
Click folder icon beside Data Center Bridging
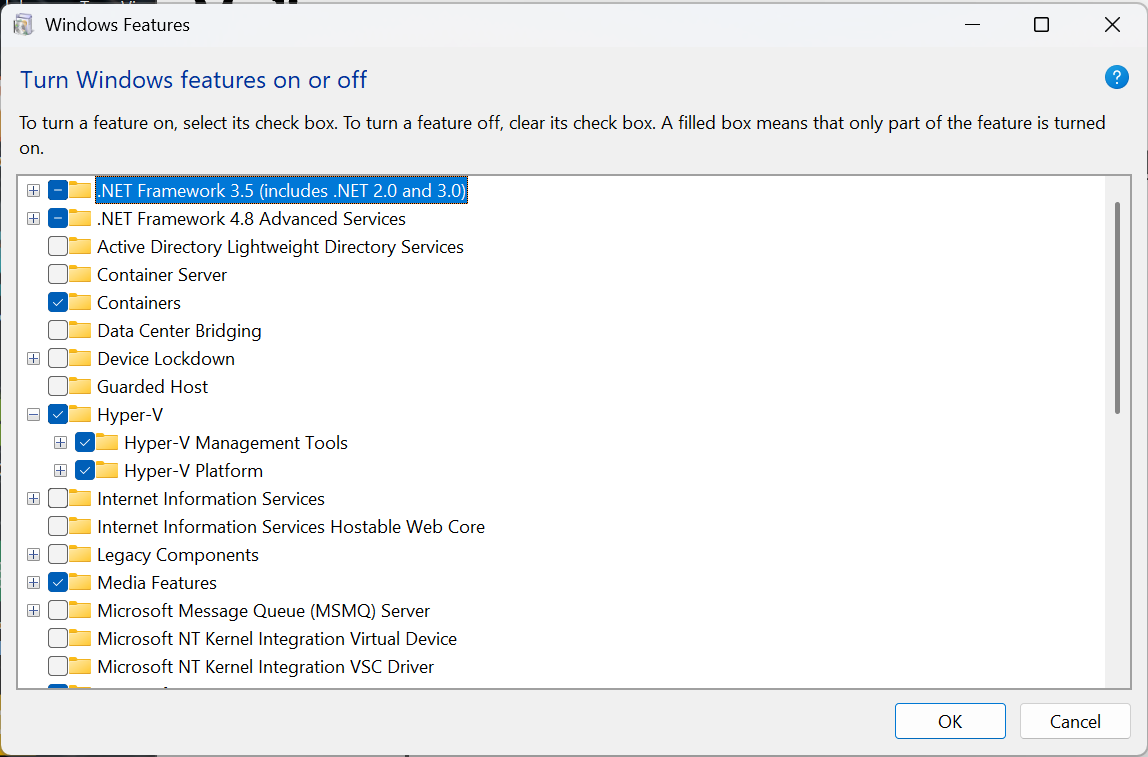point(80,330)
